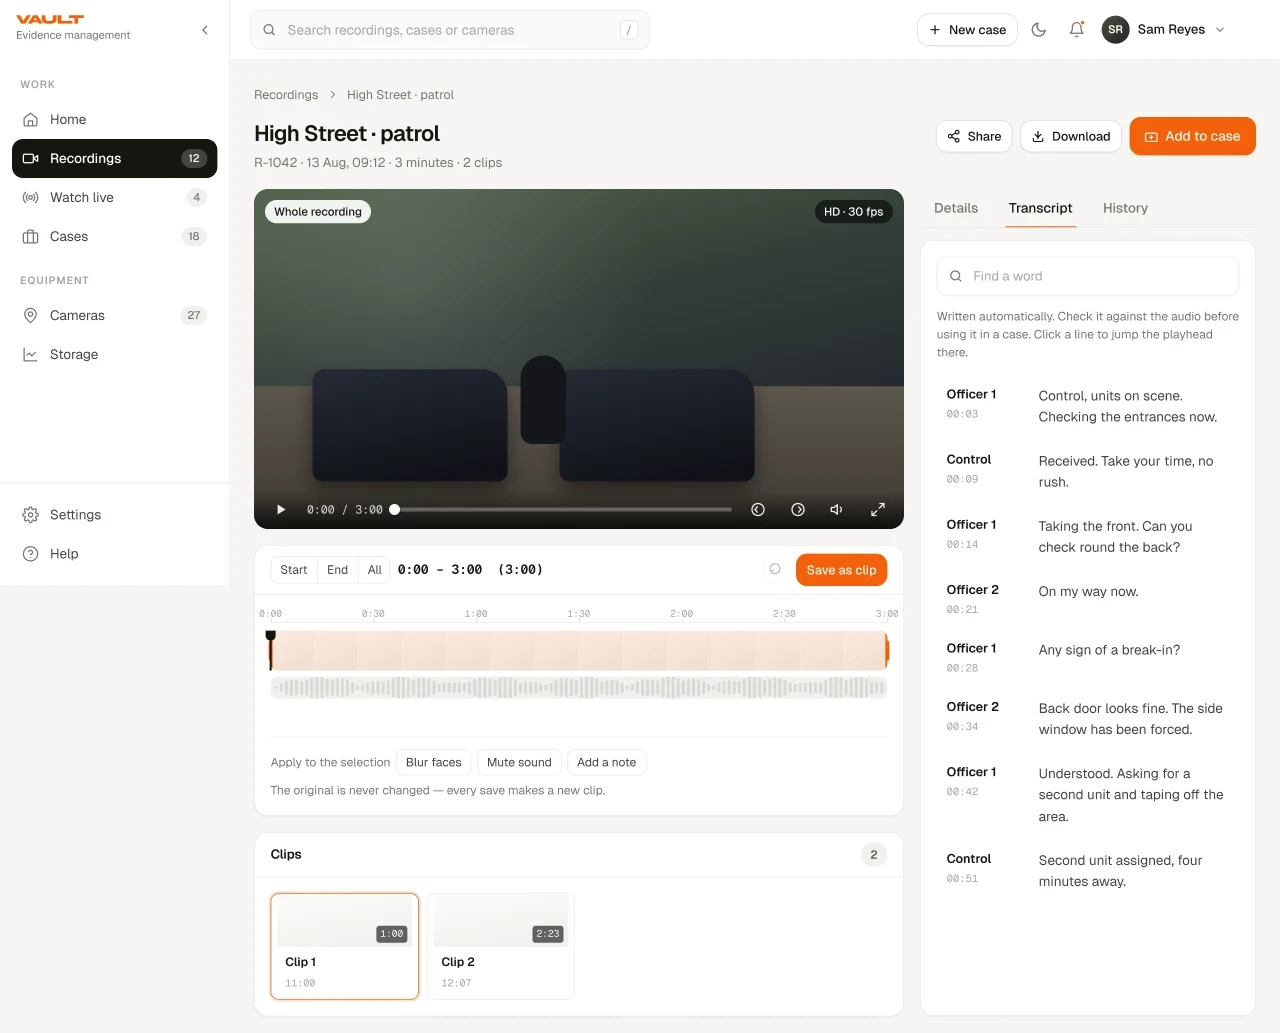Open Clip 1 thumbnail

click(x=345, y=946)
